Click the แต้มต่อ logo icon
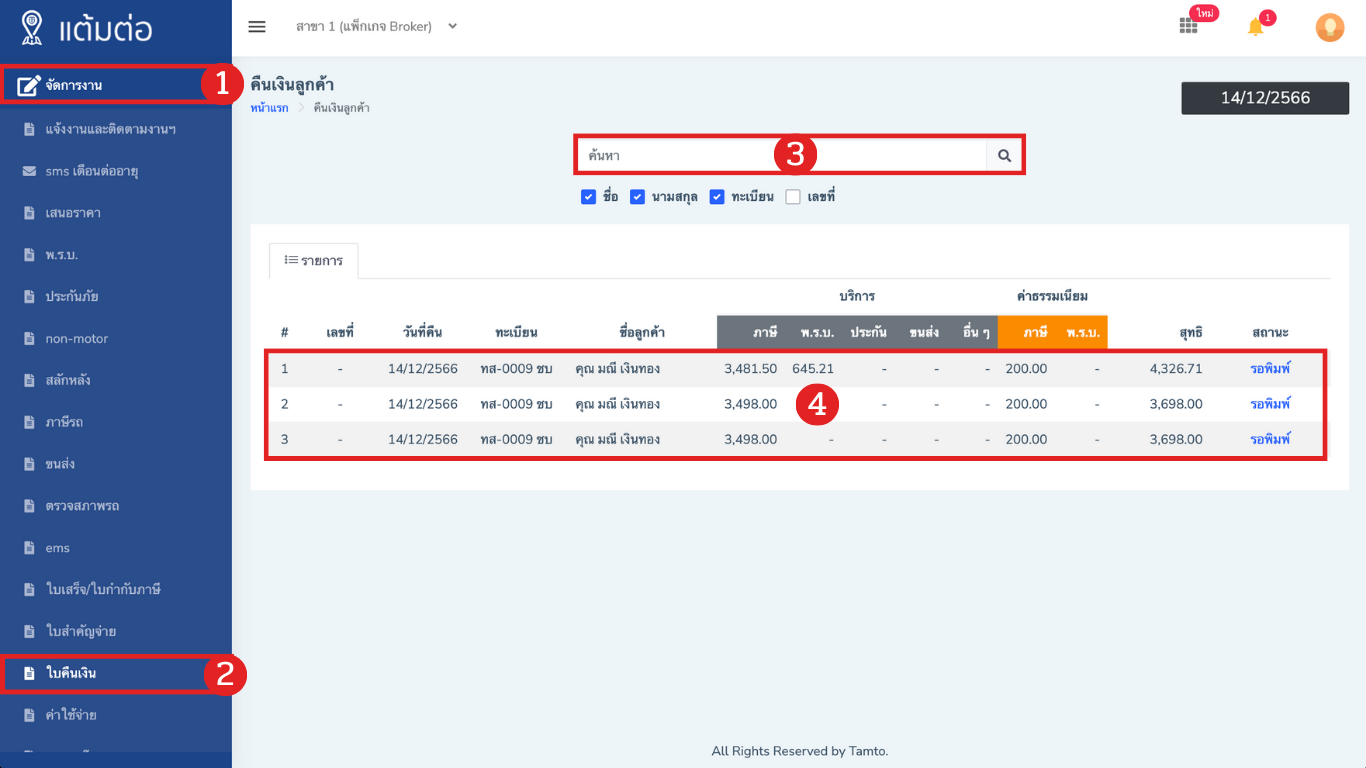1366x768 pixels. [32, 28]
